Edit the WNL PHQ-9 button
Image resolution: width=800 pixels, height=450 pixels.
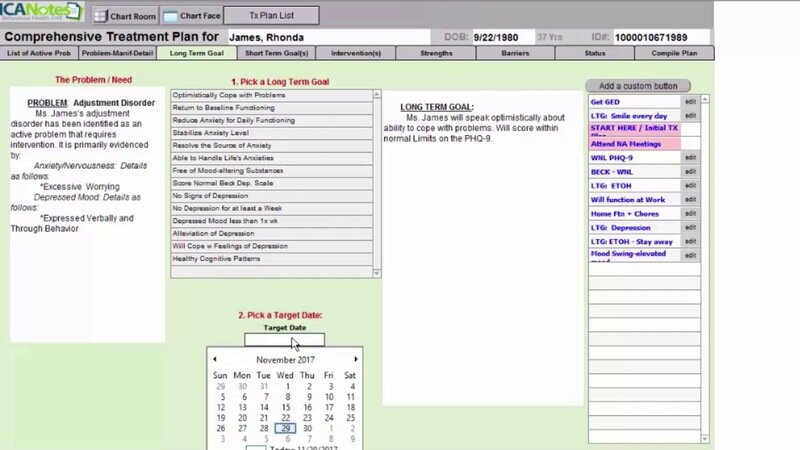690,158
